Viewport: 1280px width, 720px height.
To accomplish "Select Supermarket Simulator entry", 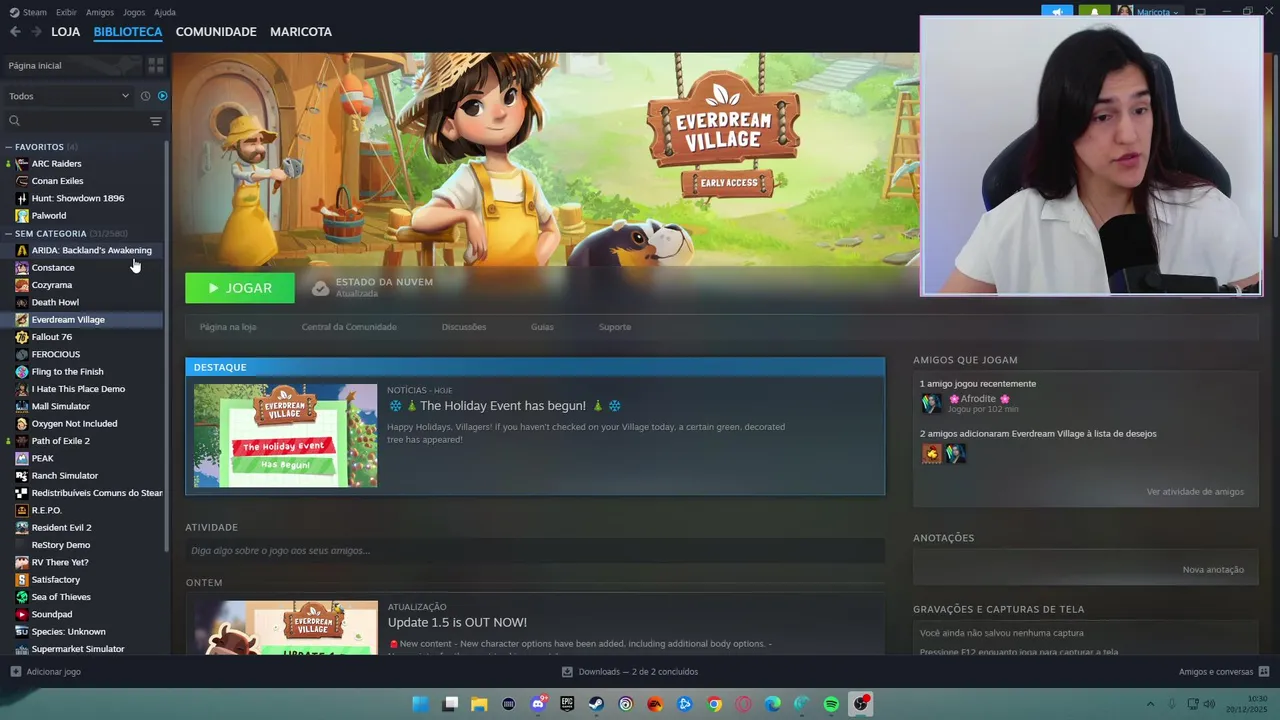I will [78, 649].
